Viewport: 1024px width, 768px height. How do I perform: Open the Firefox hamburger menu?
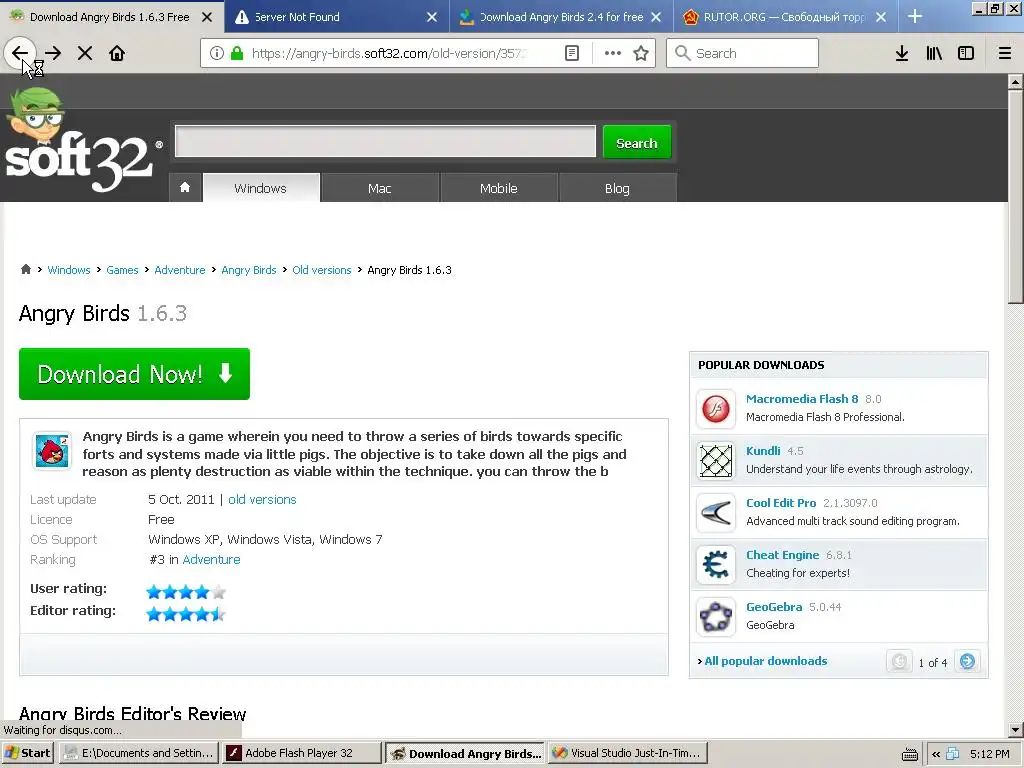pyautogui.click(x=1004, y=53)
